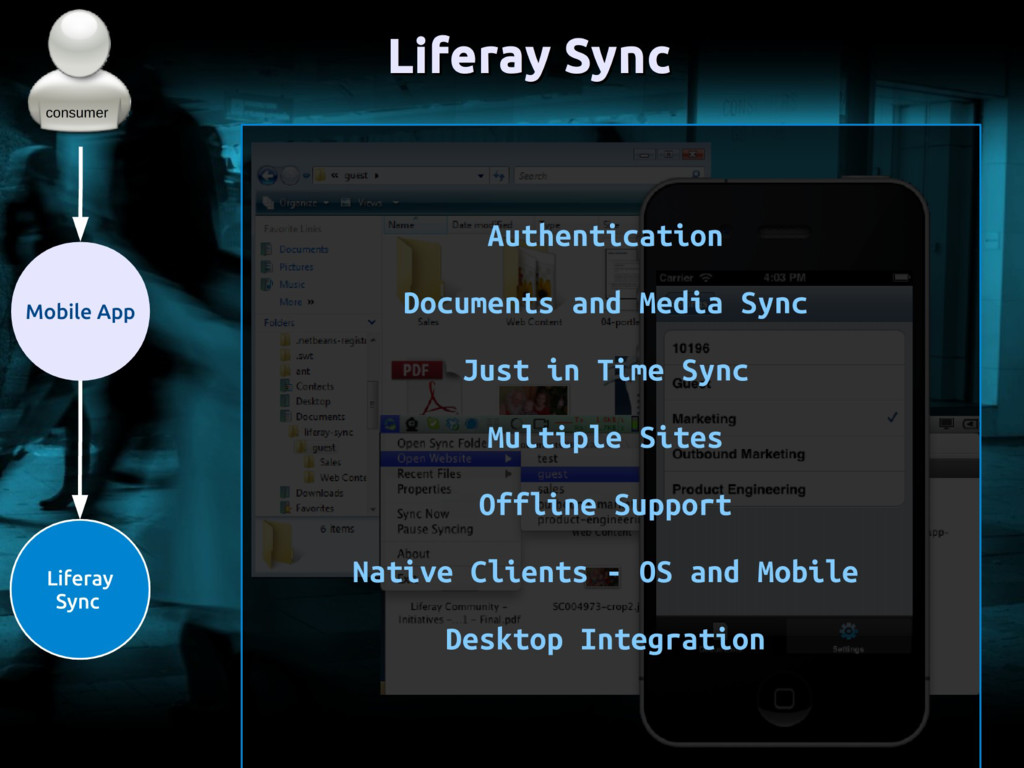Select the Liferay Sync blue circle node

click(80, 589)
